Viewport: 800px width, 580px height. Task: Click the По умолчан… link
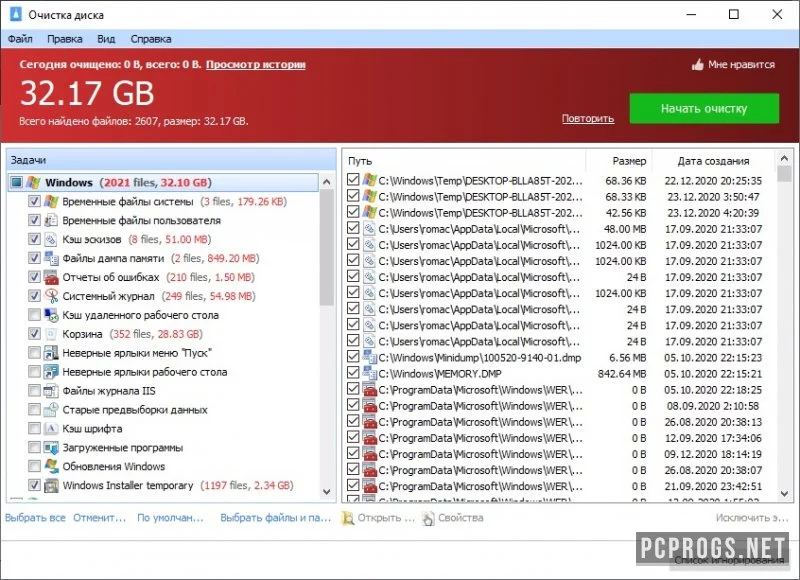point(170,518)
